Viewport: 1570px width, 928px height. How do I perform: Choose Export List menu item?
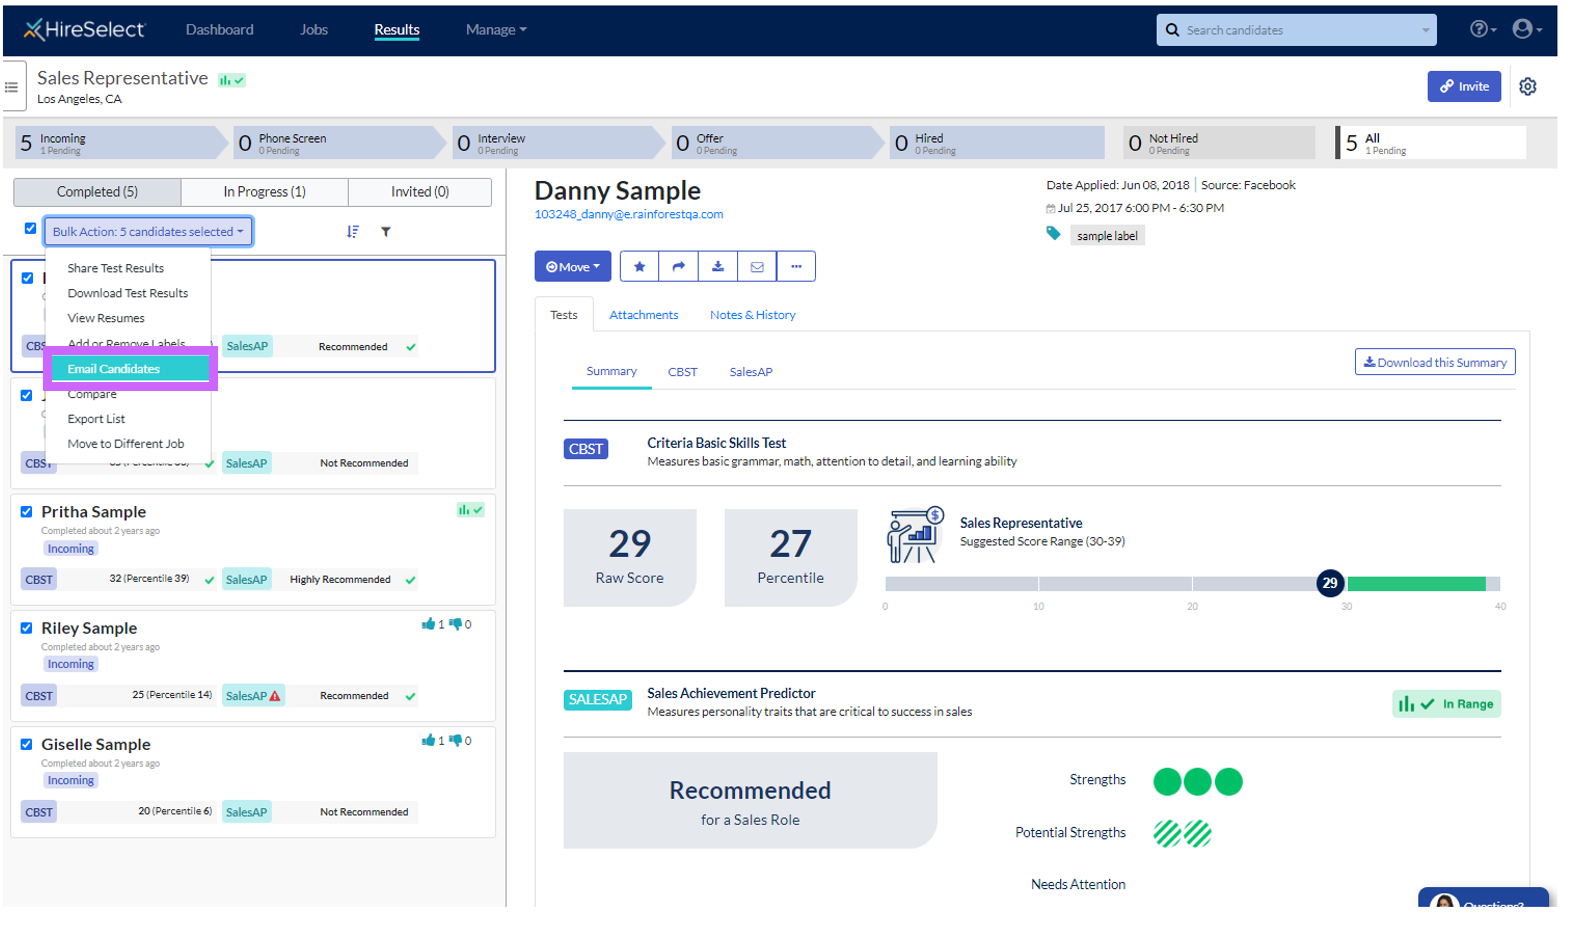(x=96, y=419)
